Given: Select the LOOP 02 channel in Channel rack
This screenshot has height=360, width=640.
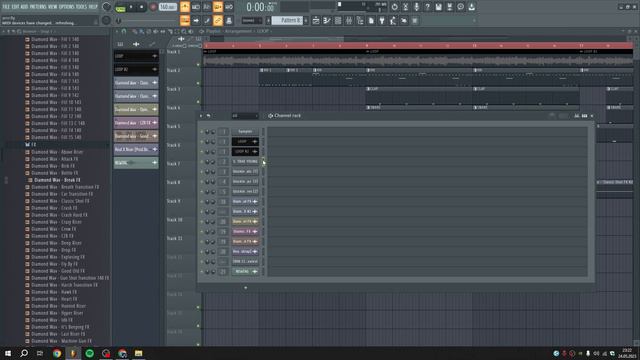Looking at the screenshot, I should point(245,151).
